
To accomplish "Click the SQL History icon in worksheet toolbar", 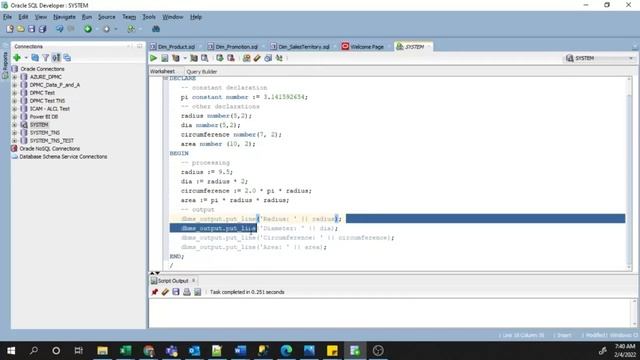I will click(x=268, y=58).
